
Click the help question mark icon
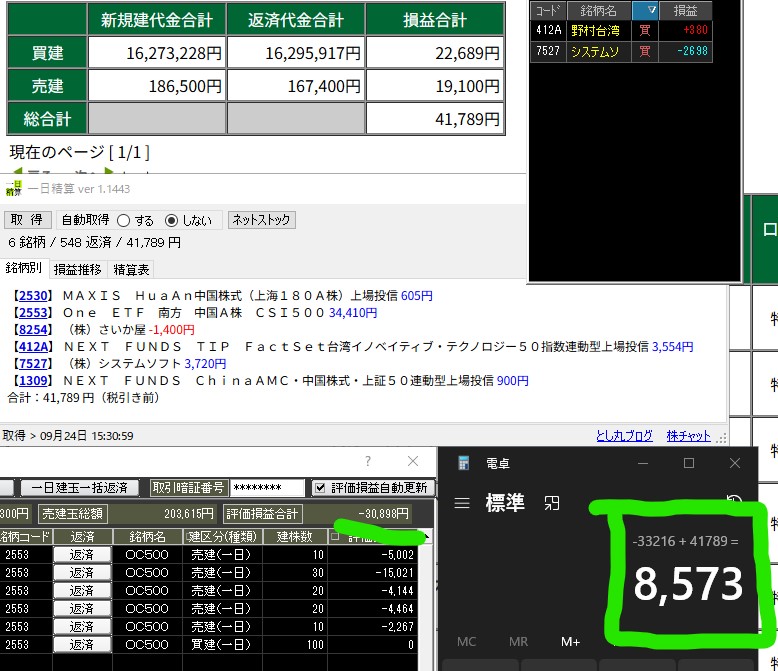tap(367, 461)
